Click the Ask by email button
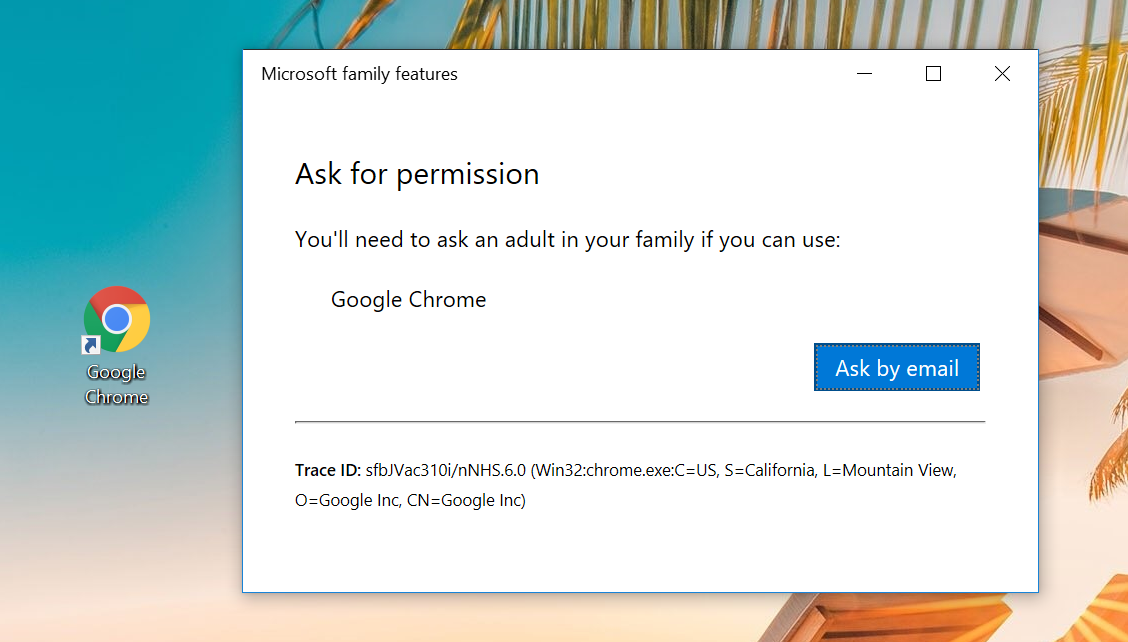Image resolution: width=1128 pixels, height=642 pixels. [x=896, y=368]
